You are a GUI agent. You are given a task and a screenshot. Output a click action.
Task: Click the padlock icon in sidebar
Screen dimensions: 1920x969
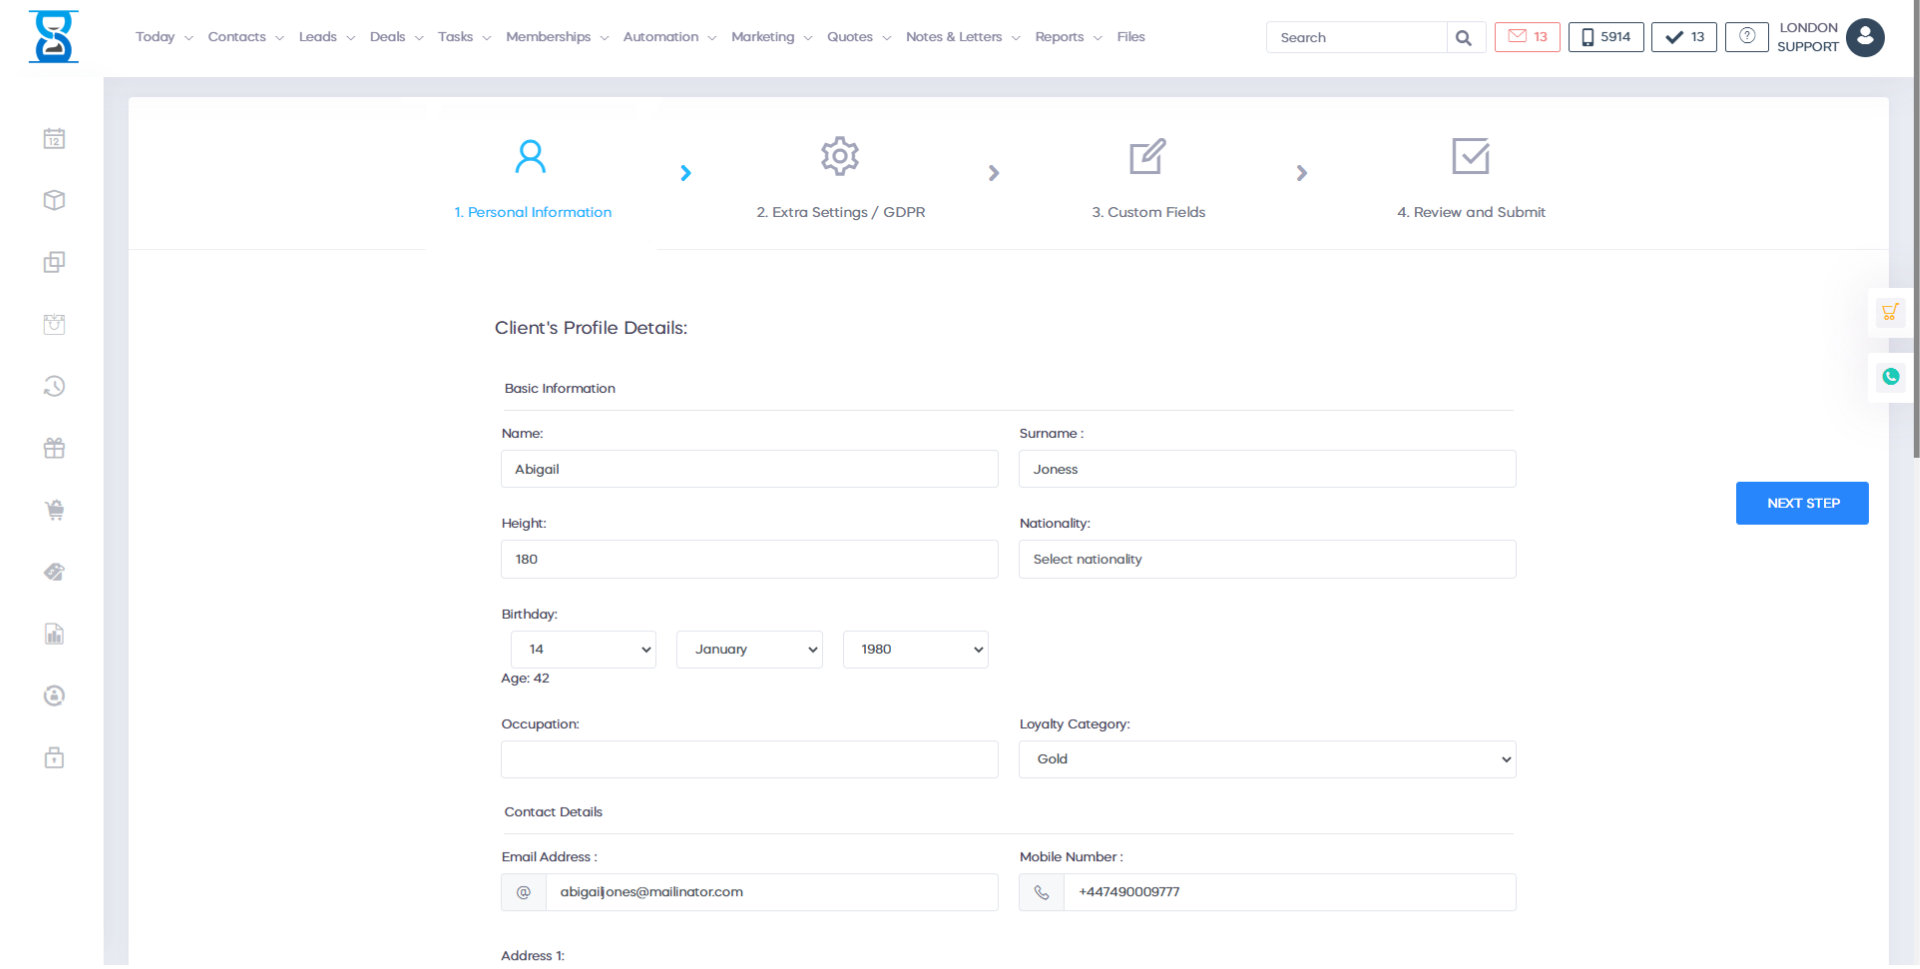pos(54,758)
